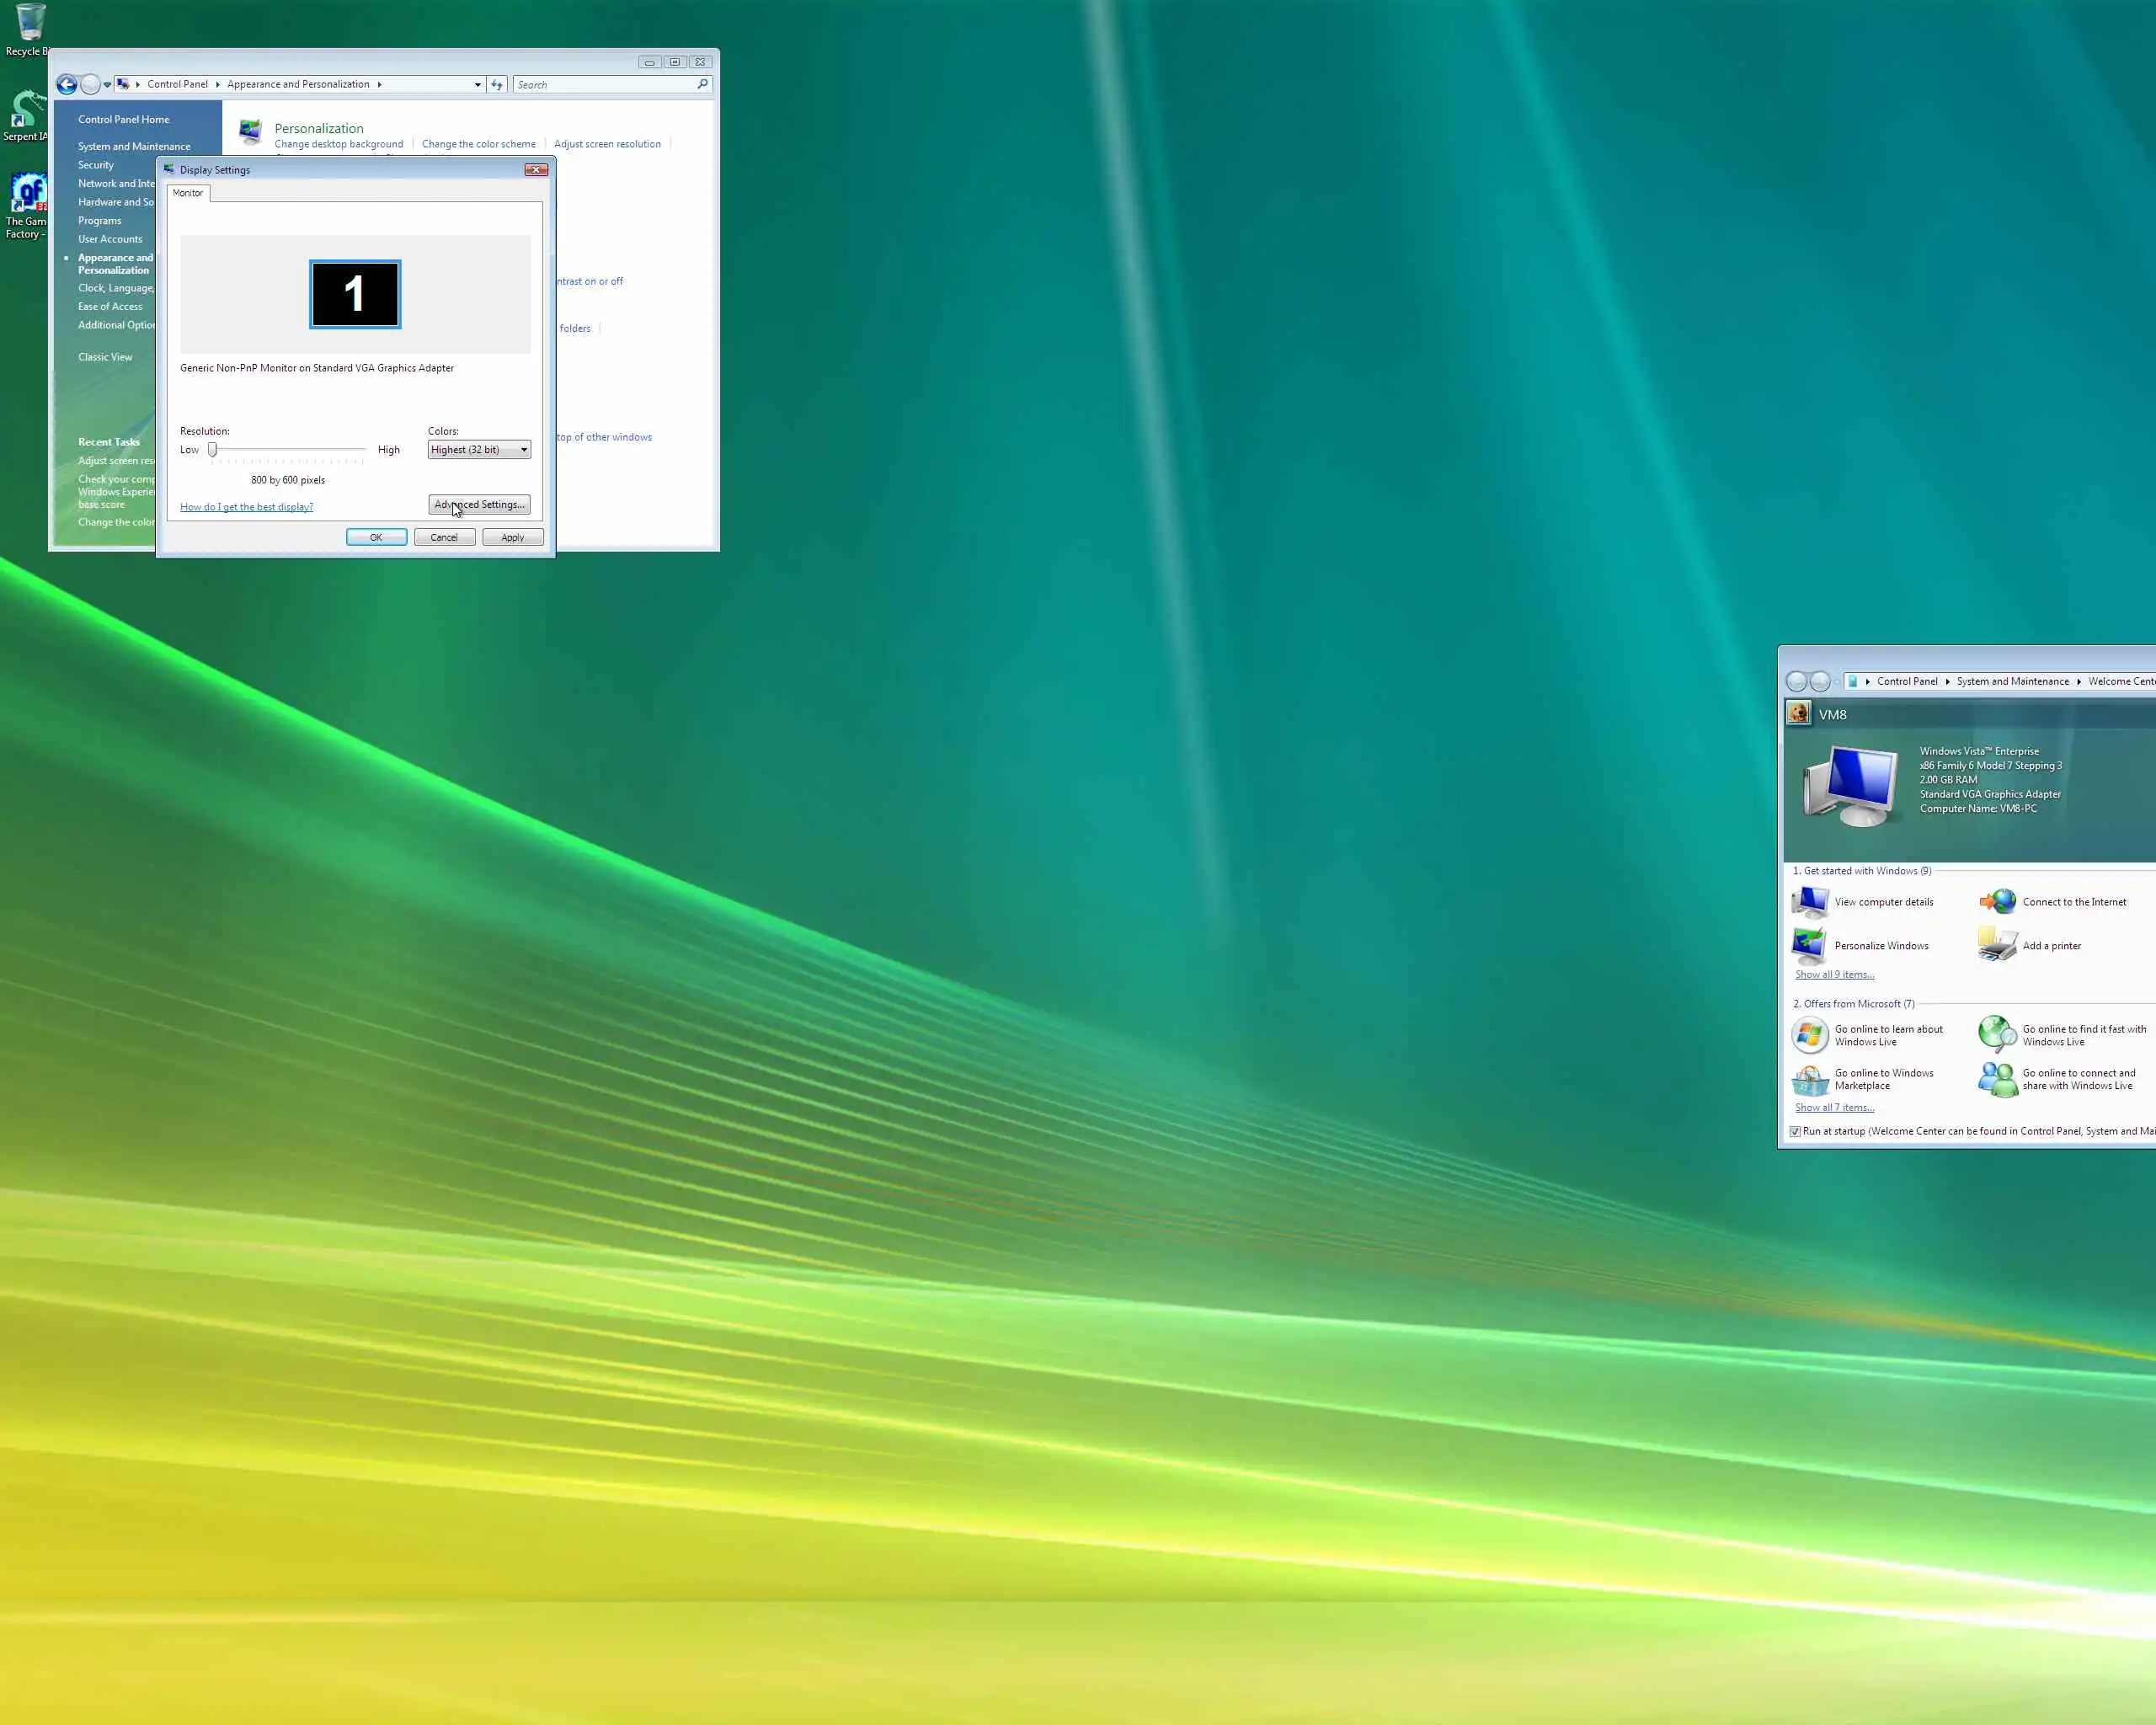Click the Advanced Settings button
Image resolution: width=2156 pixels, height=1725 pixels.
tap(479, 505)
